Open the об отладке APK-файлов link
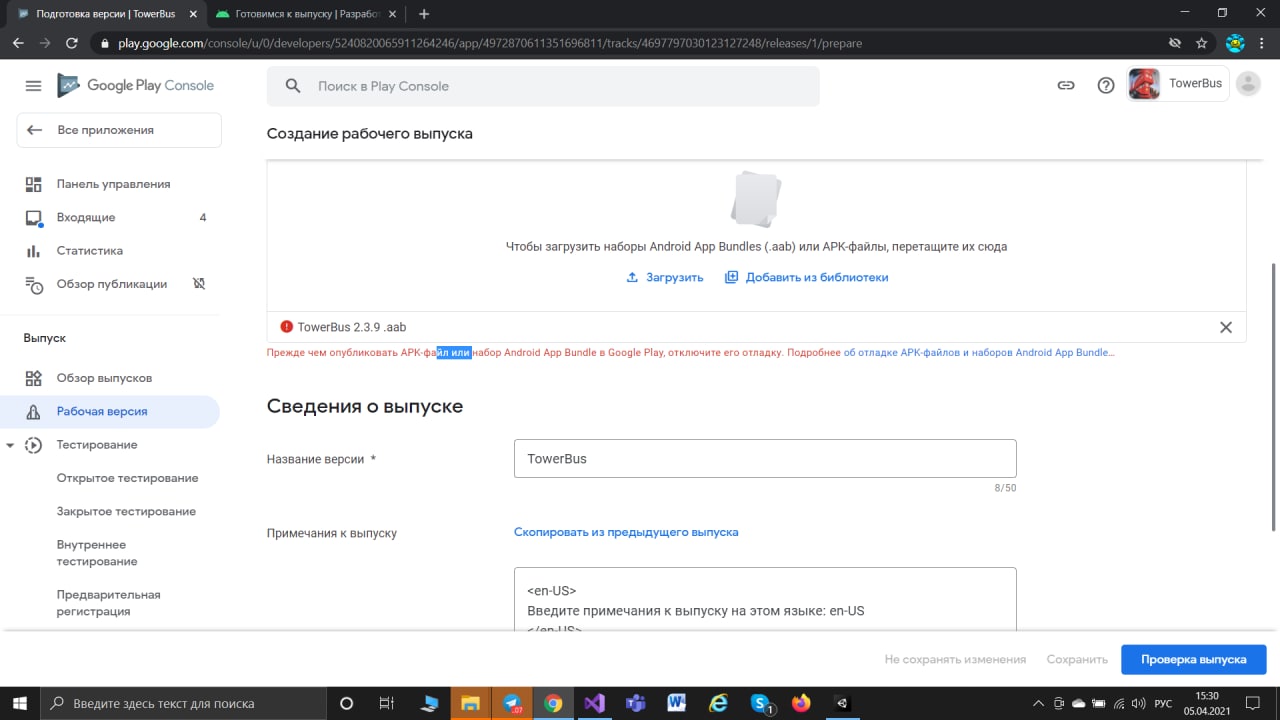The width and height of the screenshot is (1280, 720). tap(979, 353)
